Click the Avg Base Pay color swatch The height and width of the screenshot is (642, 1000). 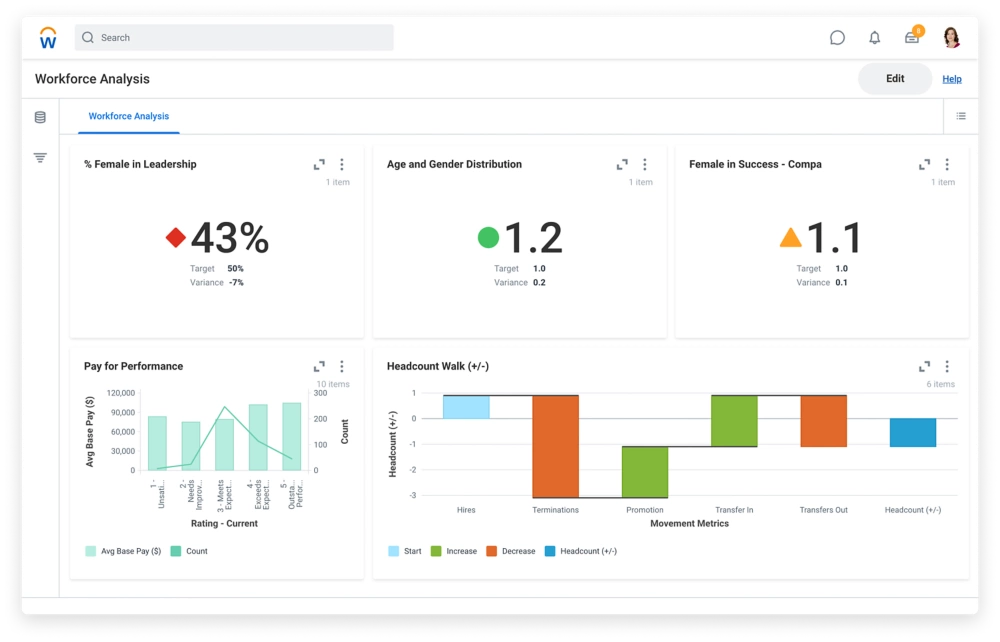(89, 550)
